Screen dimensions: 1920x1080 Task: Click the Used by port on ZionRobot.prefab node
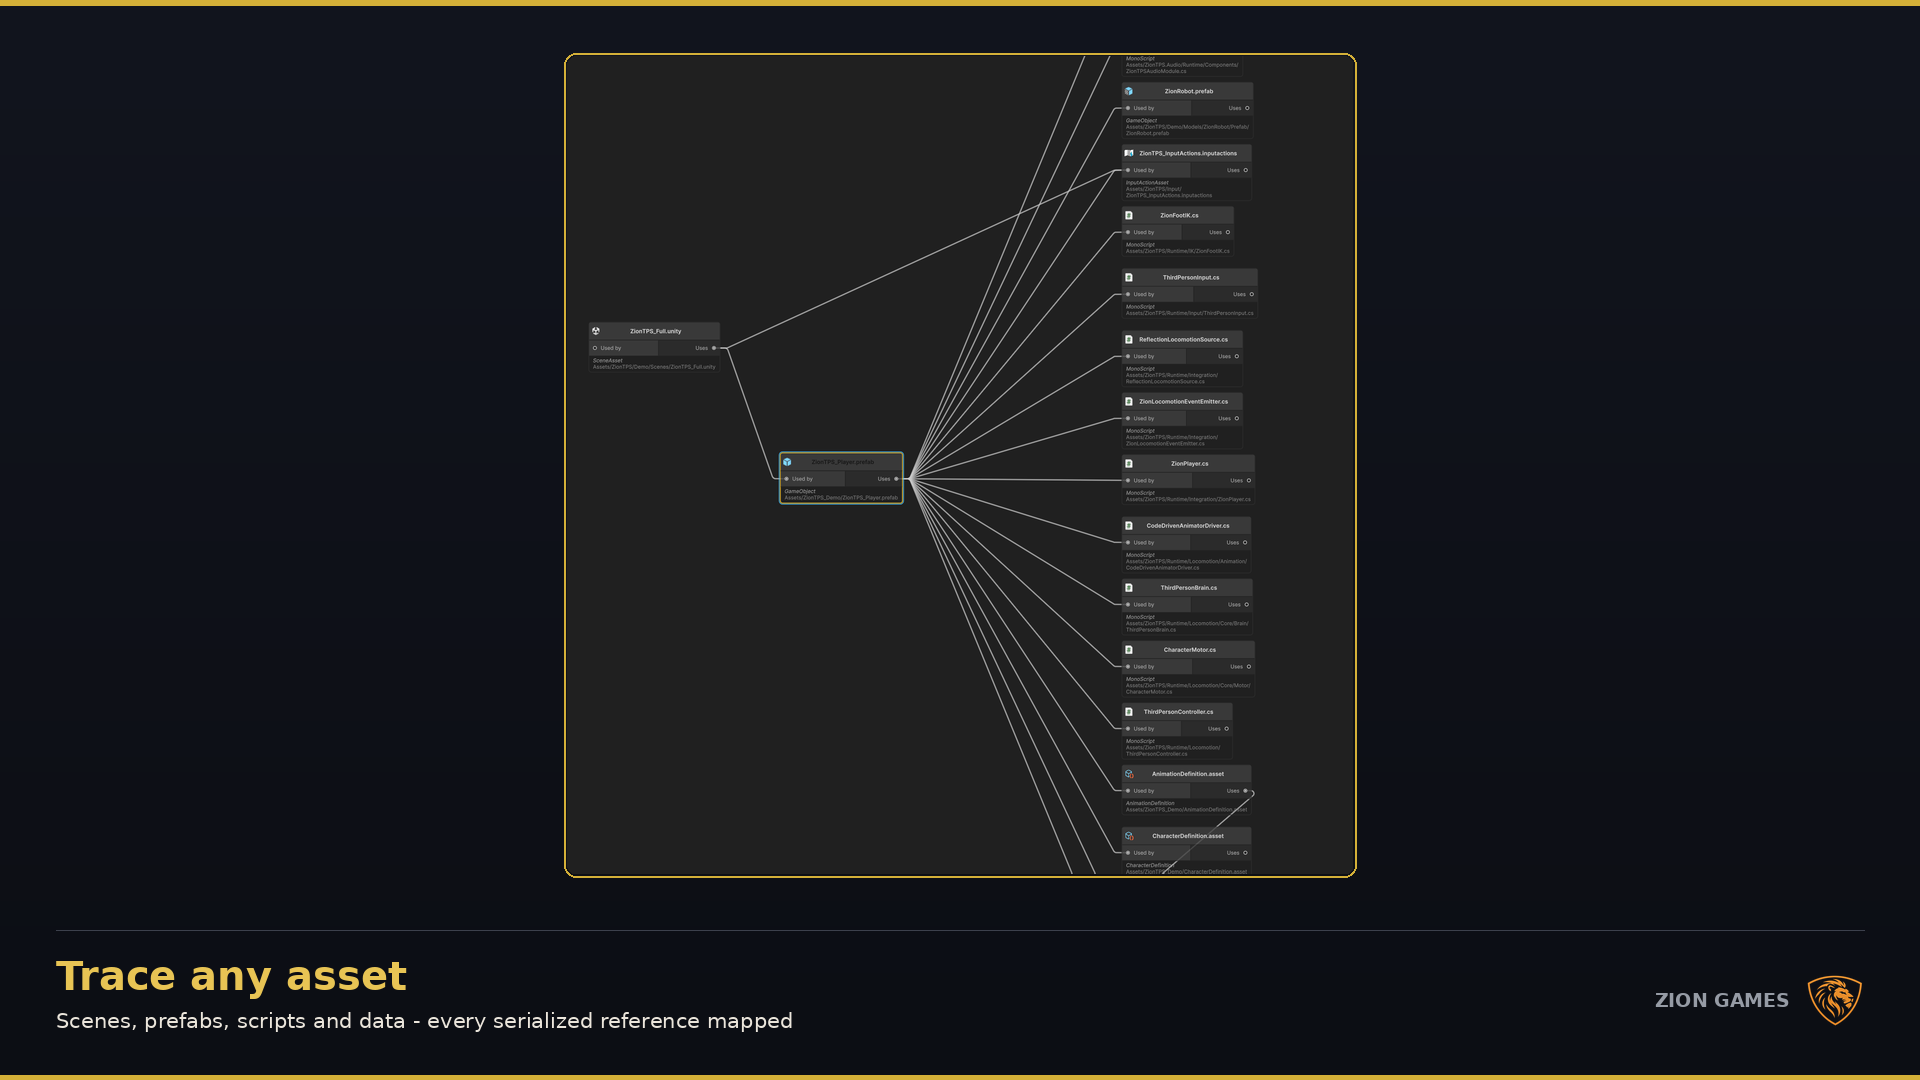pyautogui.click(x=1128, y=108)
